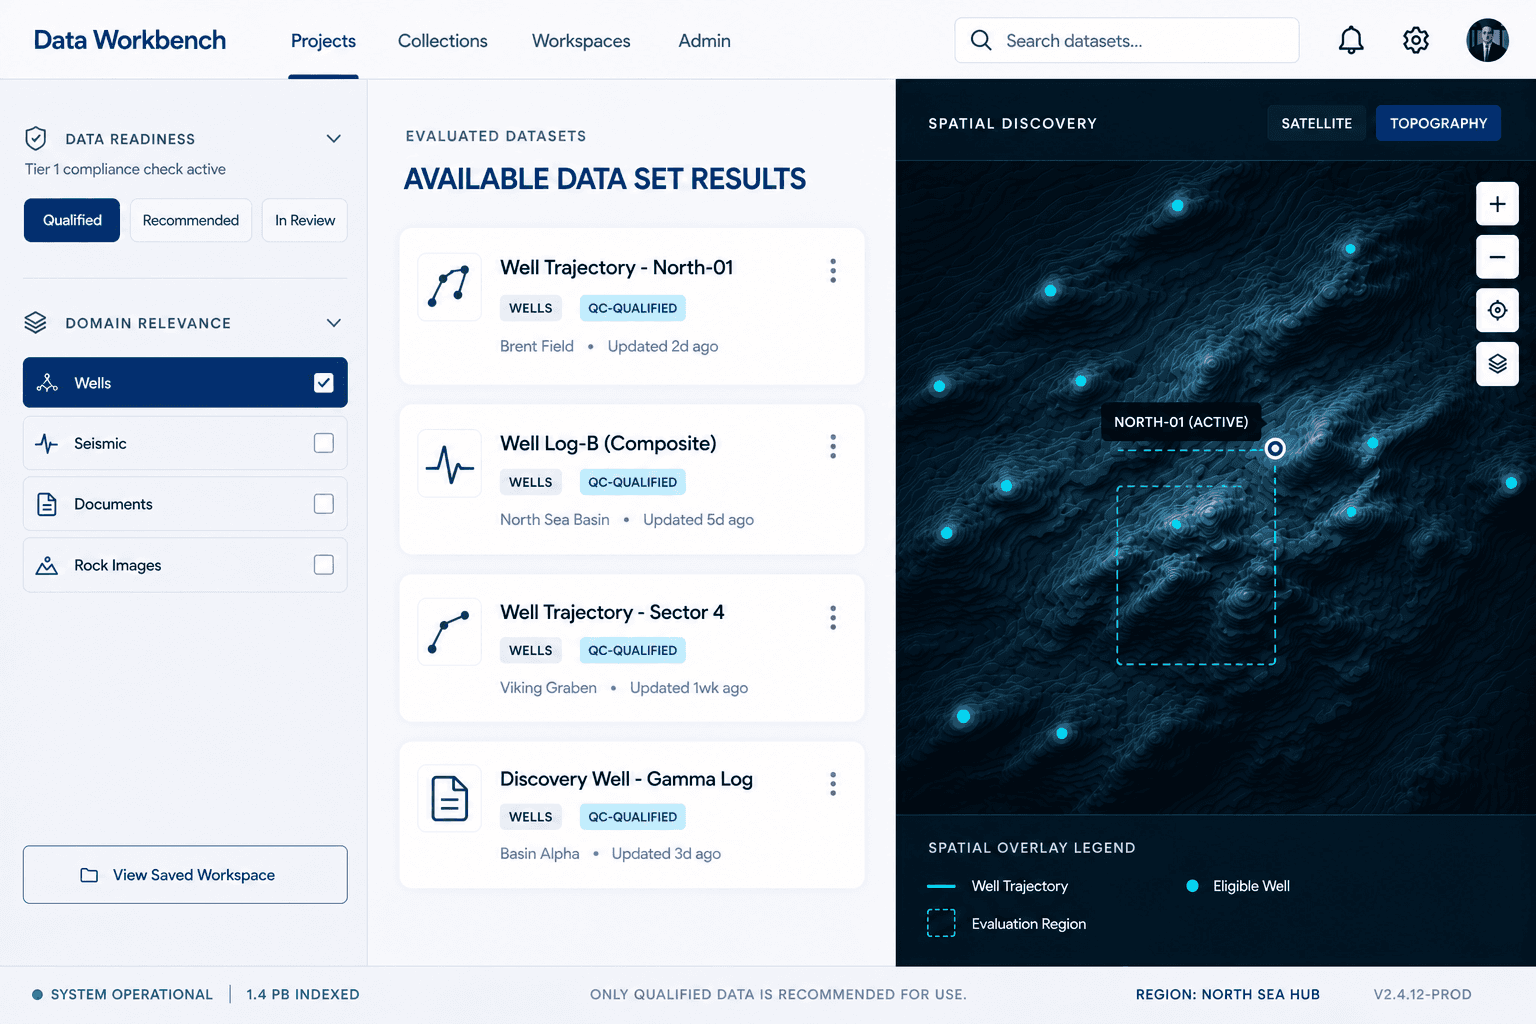Click Brent Field location text

(x=537, y=346)
